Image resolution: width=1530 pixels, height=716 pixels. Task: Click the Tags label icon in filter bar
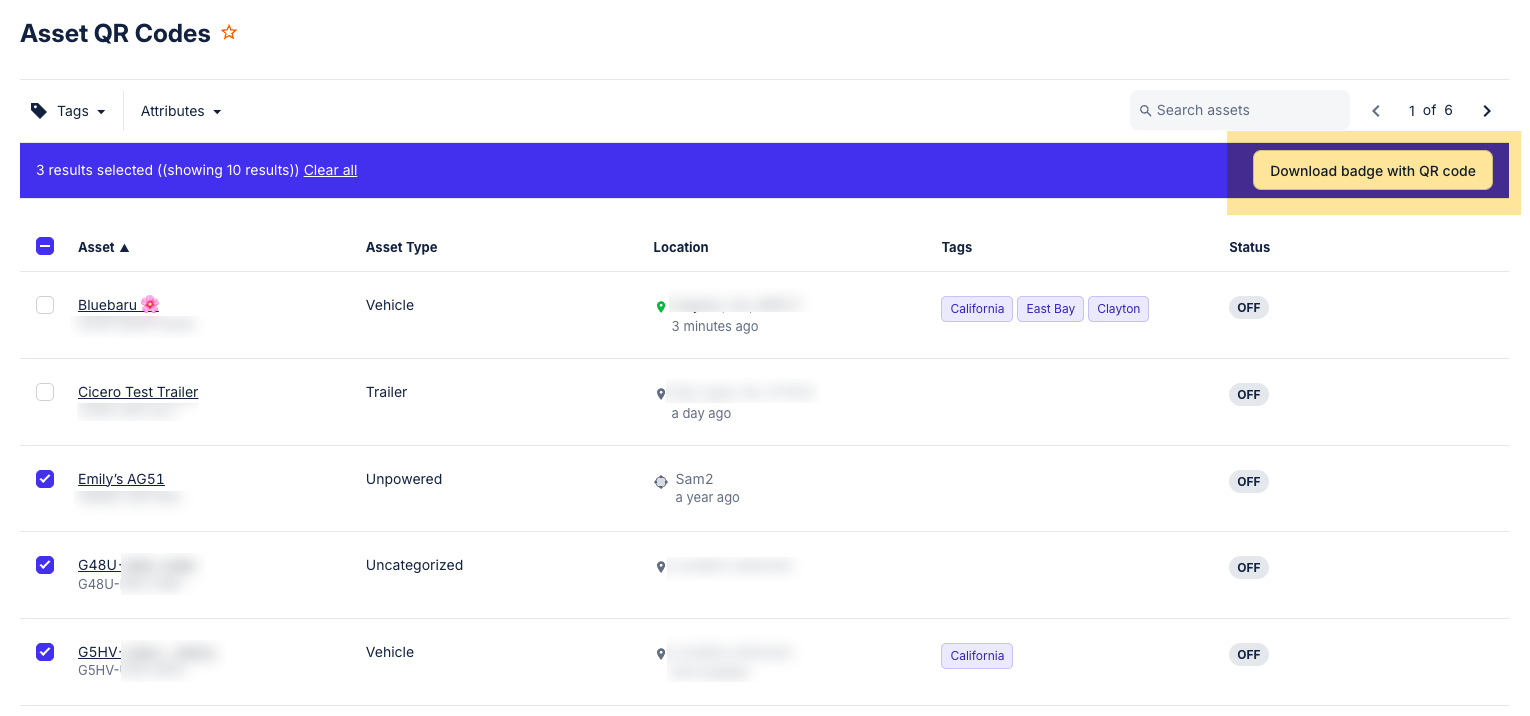[x=39, y=111]
